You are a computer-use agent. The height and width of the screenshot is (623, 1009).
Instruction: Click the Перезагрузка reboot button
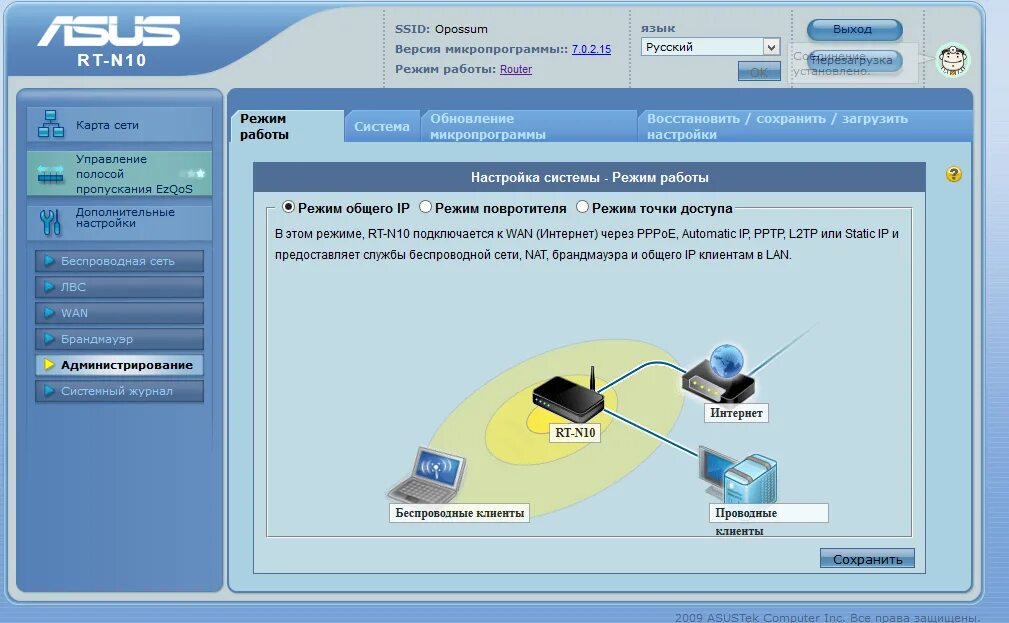tap(855, 60)
